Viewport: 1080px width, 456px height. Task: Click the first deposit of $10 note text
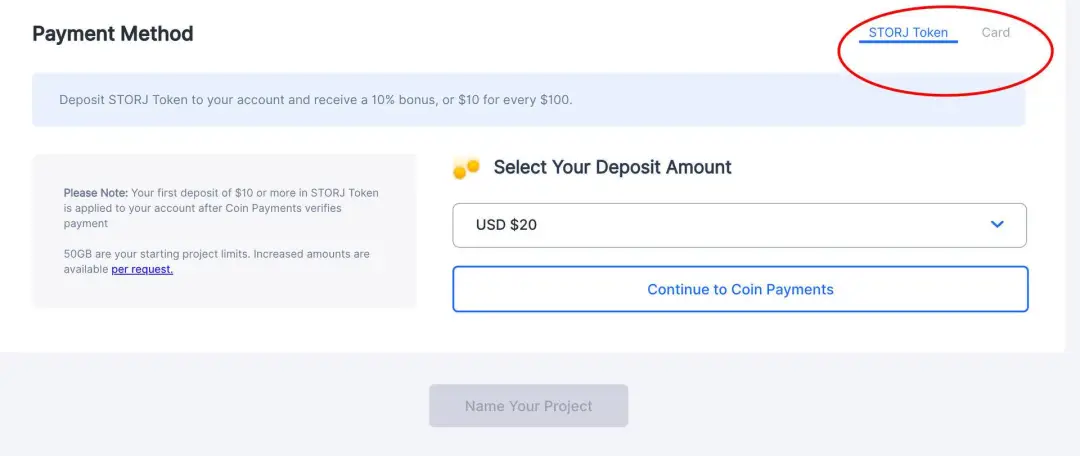(x=255, y=193)
